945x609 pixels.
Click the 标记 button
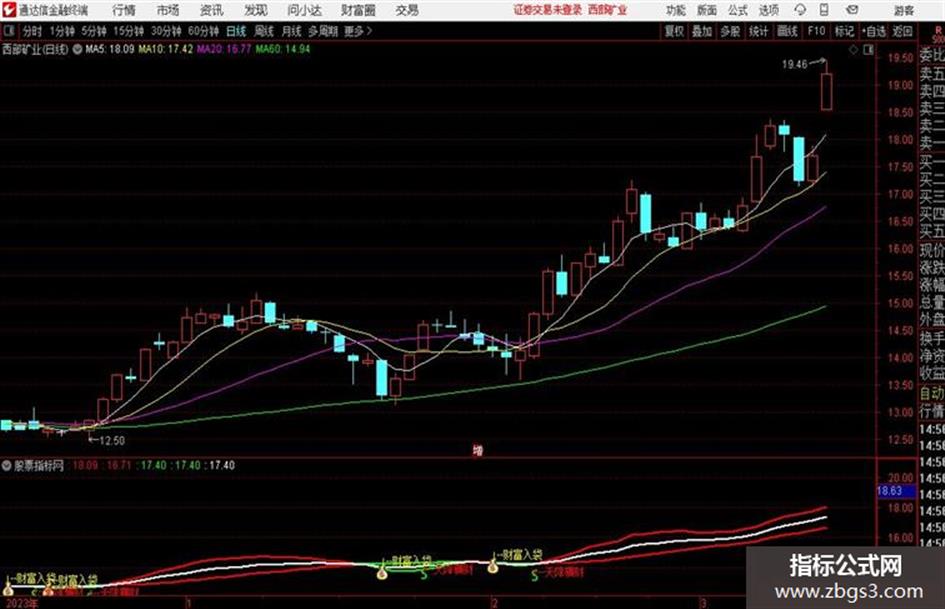[x=844, y=31]
